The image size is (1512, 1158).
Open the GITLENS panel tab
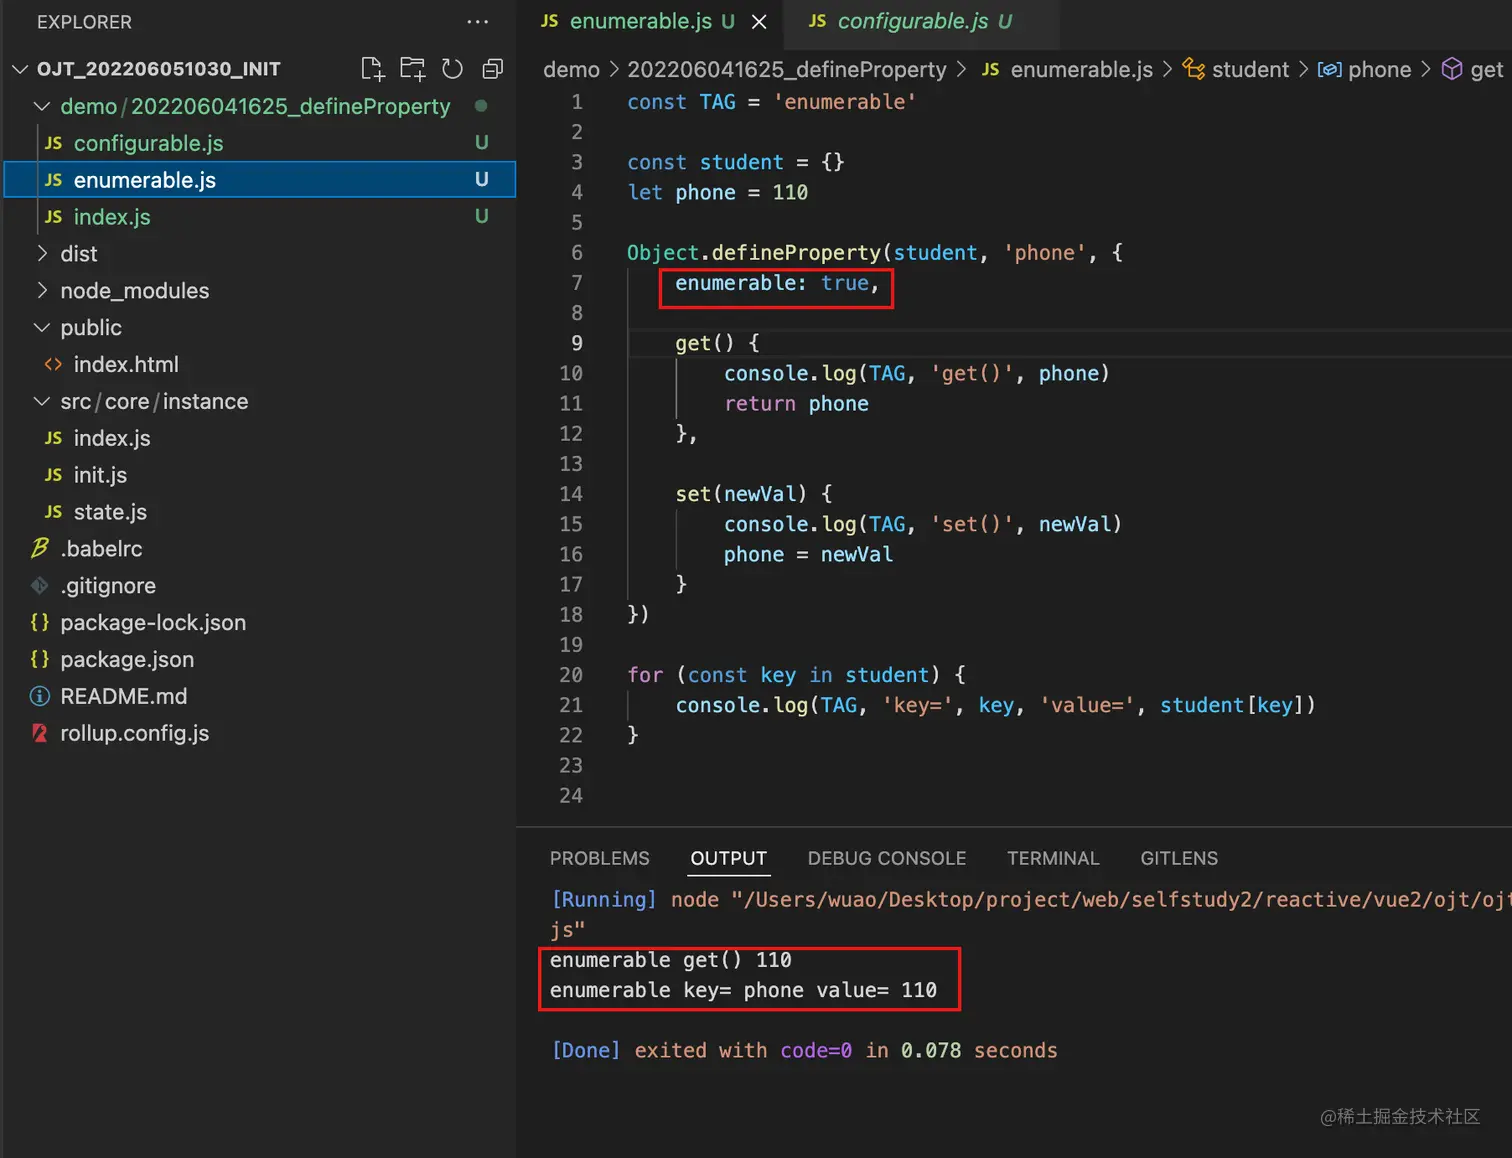coord(1179,858)
